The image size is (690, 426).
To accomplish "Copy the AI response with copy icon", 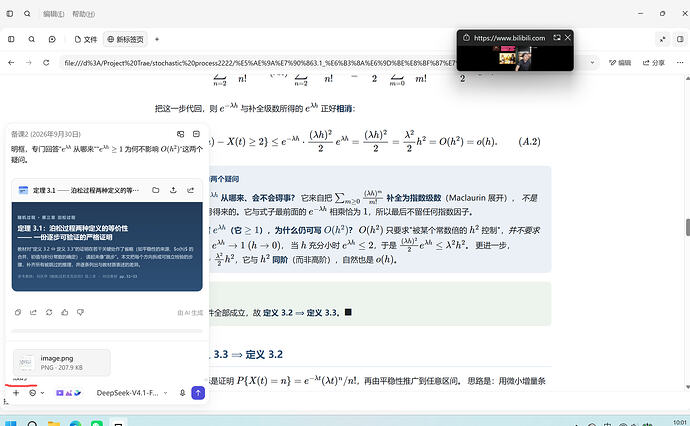I will pyautogui.click(x=18, y=312).
